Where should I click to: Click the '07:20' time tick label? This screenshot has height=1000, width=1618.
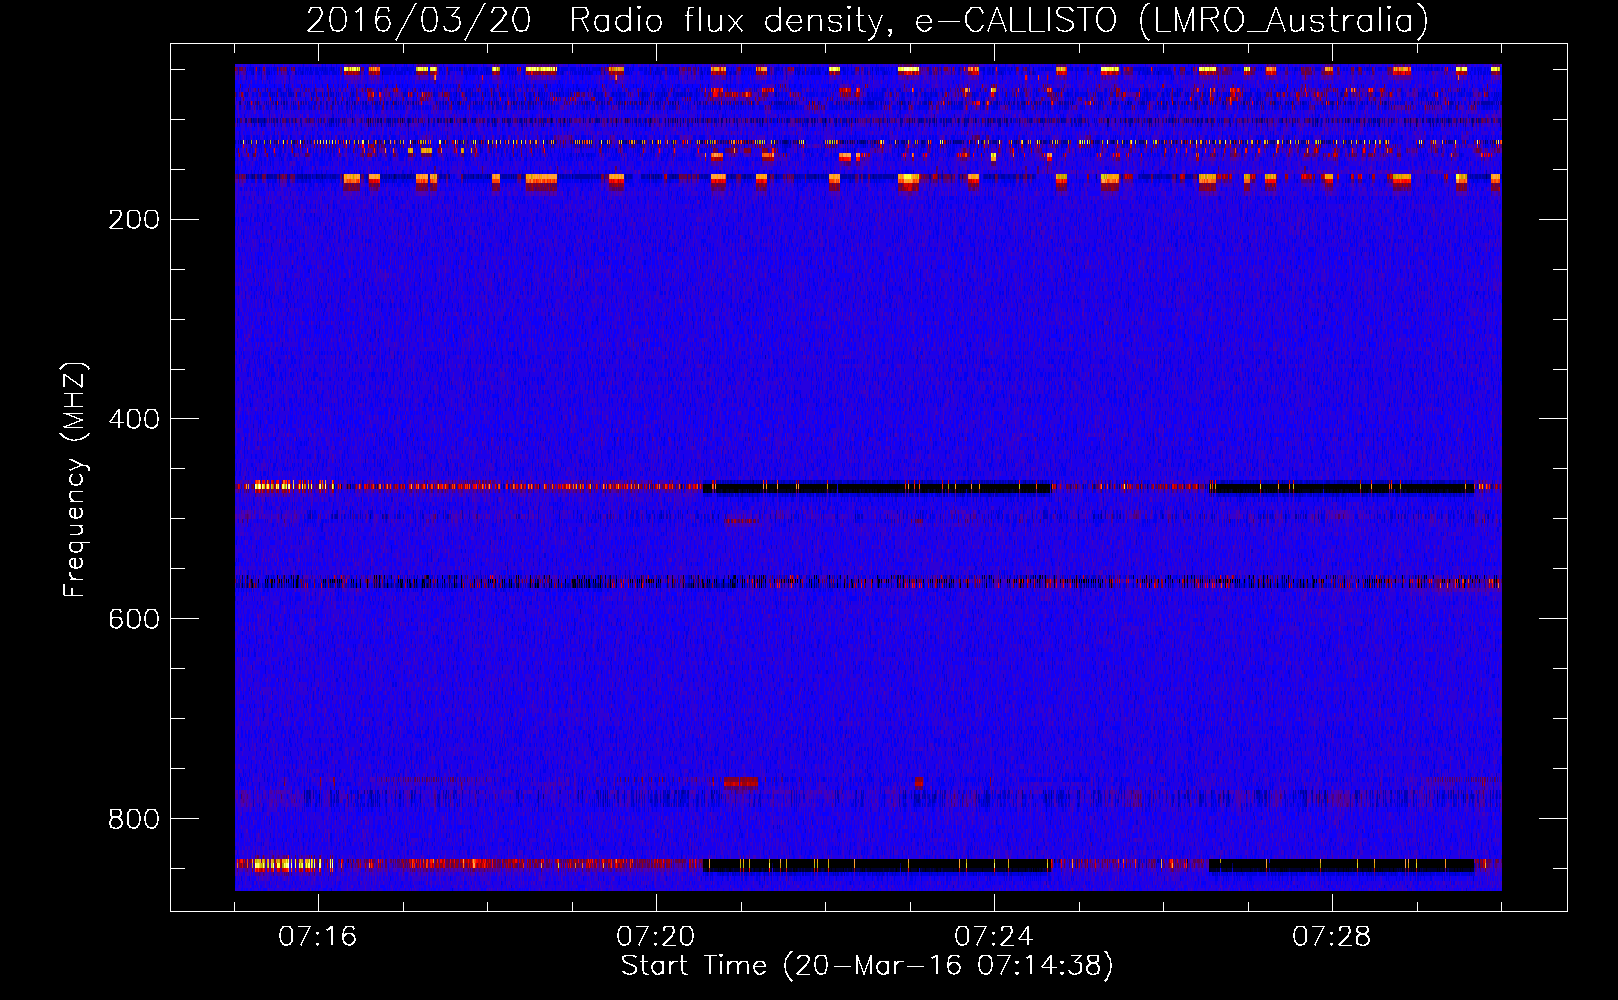[x=656, y=937]
